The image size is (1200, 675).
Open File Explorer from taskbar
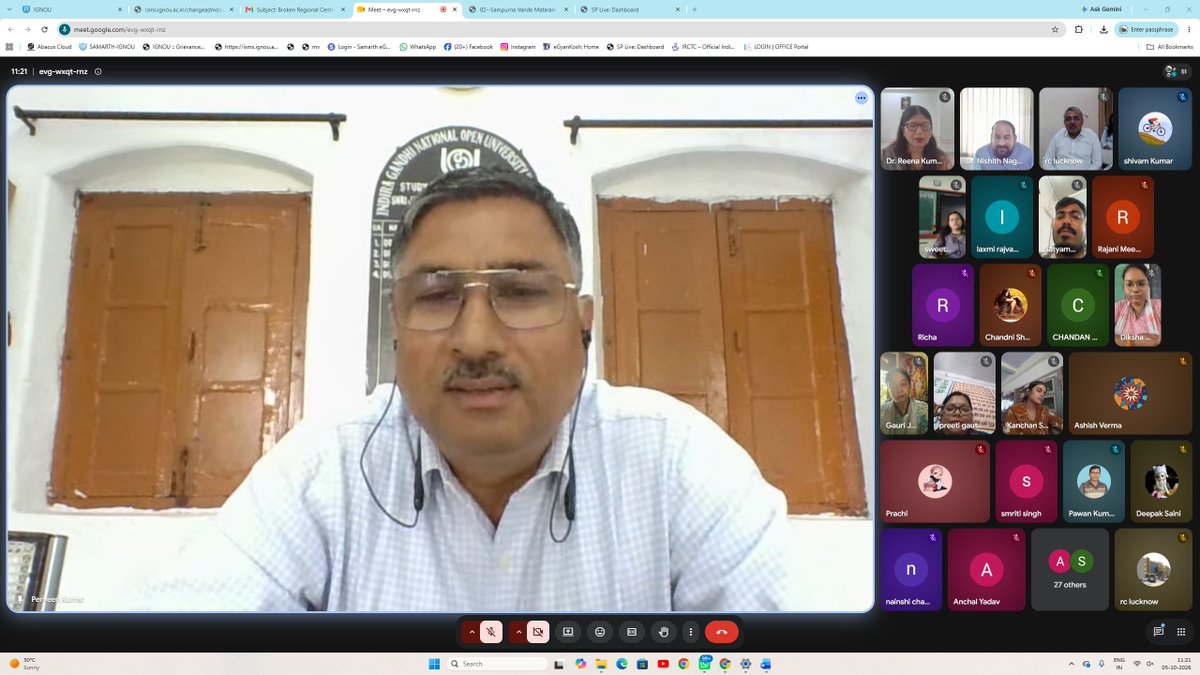(x=601, y=664)
